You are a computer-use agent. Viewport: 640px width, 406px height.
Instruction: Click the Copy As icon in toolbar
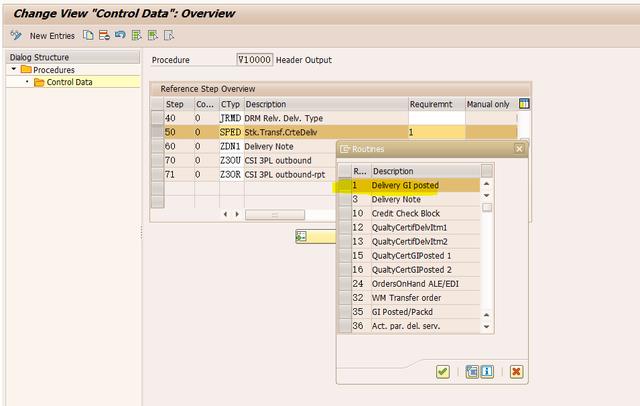[89, 35]
